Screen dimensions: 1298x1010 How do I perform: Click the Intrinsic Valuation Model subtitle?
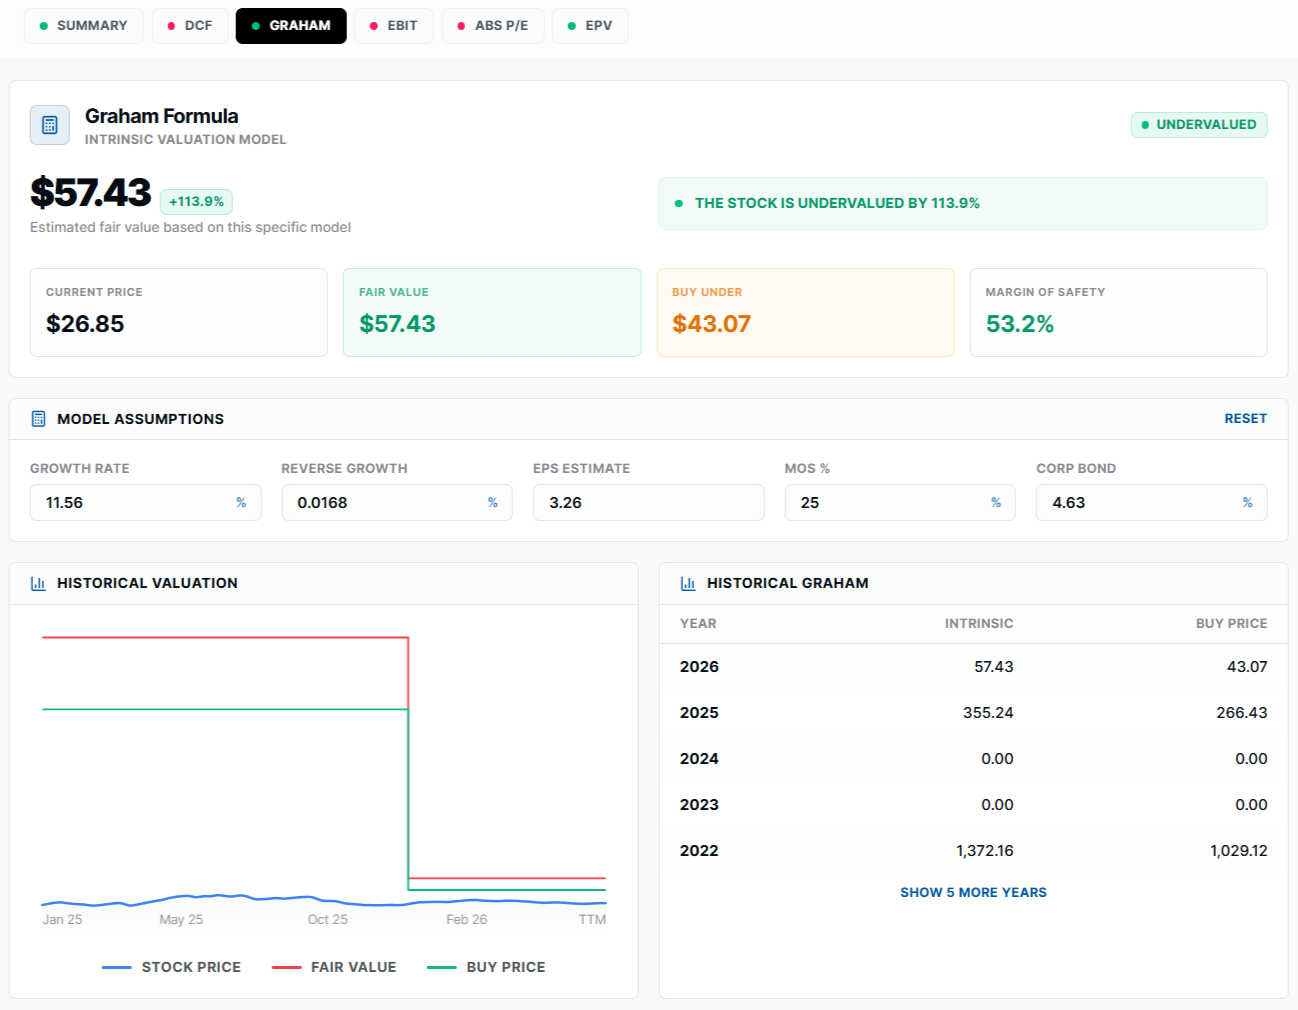tap(185, 139)
